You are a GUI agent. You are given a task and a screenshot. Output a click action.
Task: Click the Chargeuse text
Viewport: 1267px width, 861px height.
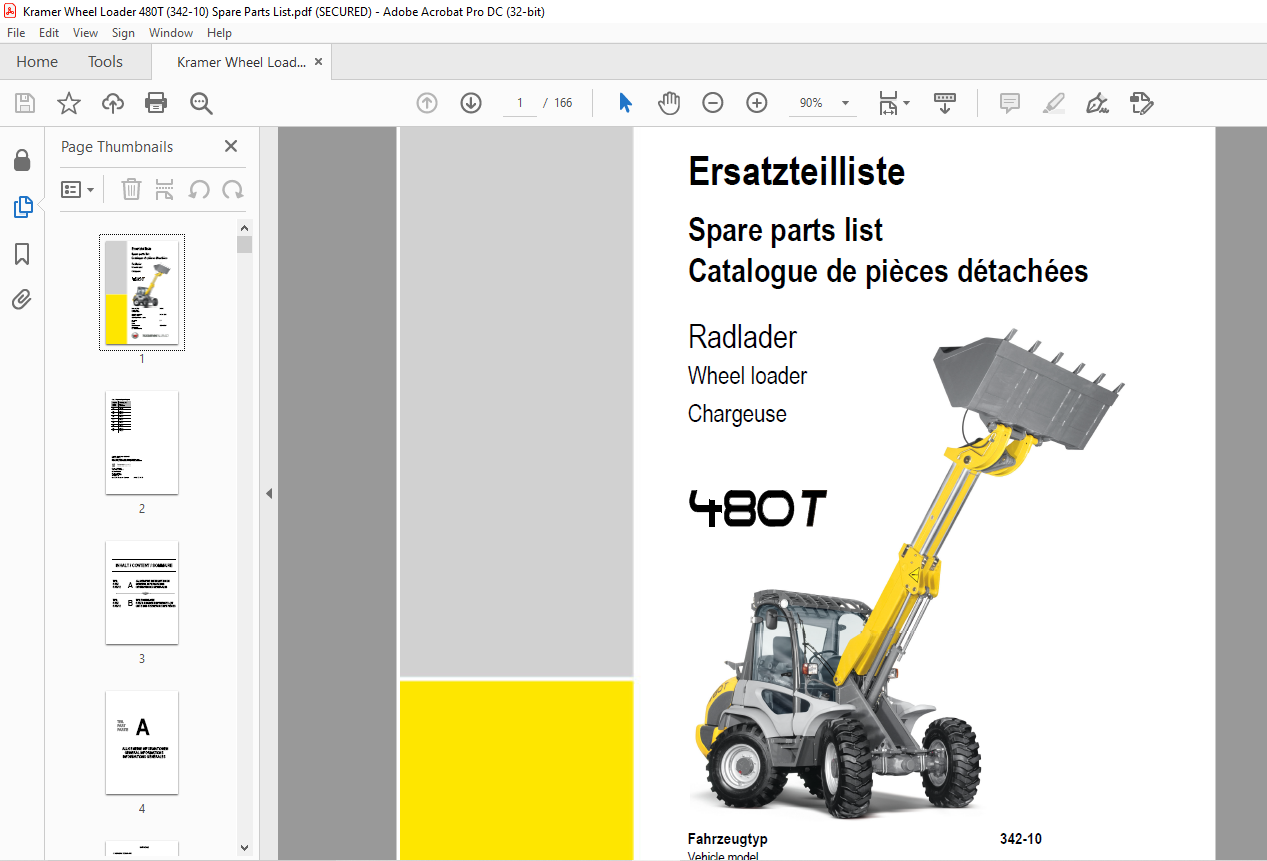click(x=737, y=414)
